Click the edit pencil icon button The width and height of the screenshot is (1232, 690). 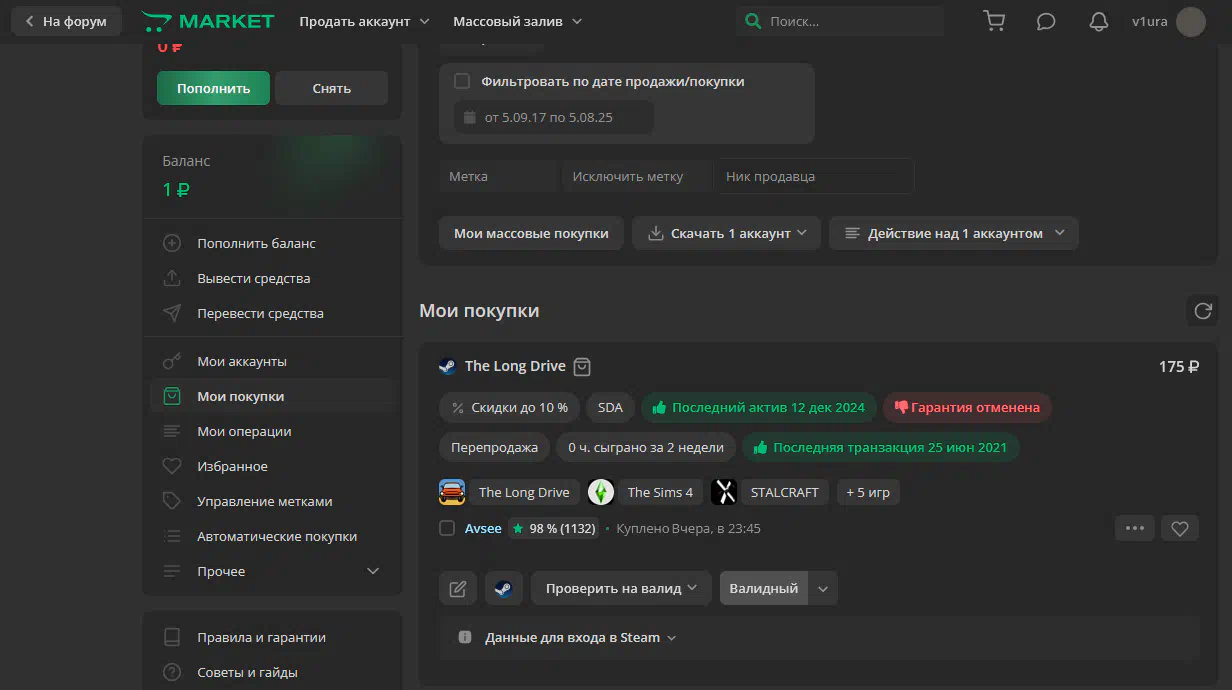[x=458, y=588]
